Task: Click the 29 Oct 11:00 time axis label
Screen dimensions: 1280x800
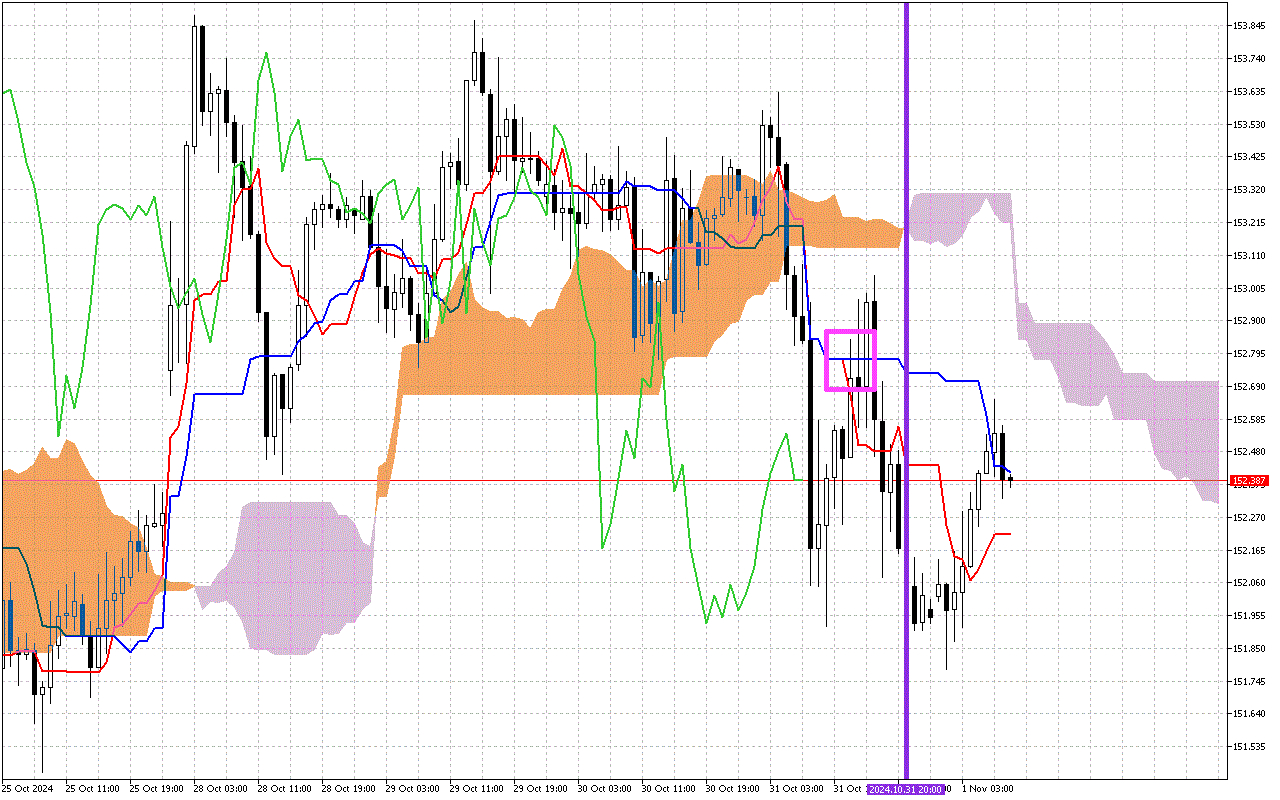Action: pos(476,789)
